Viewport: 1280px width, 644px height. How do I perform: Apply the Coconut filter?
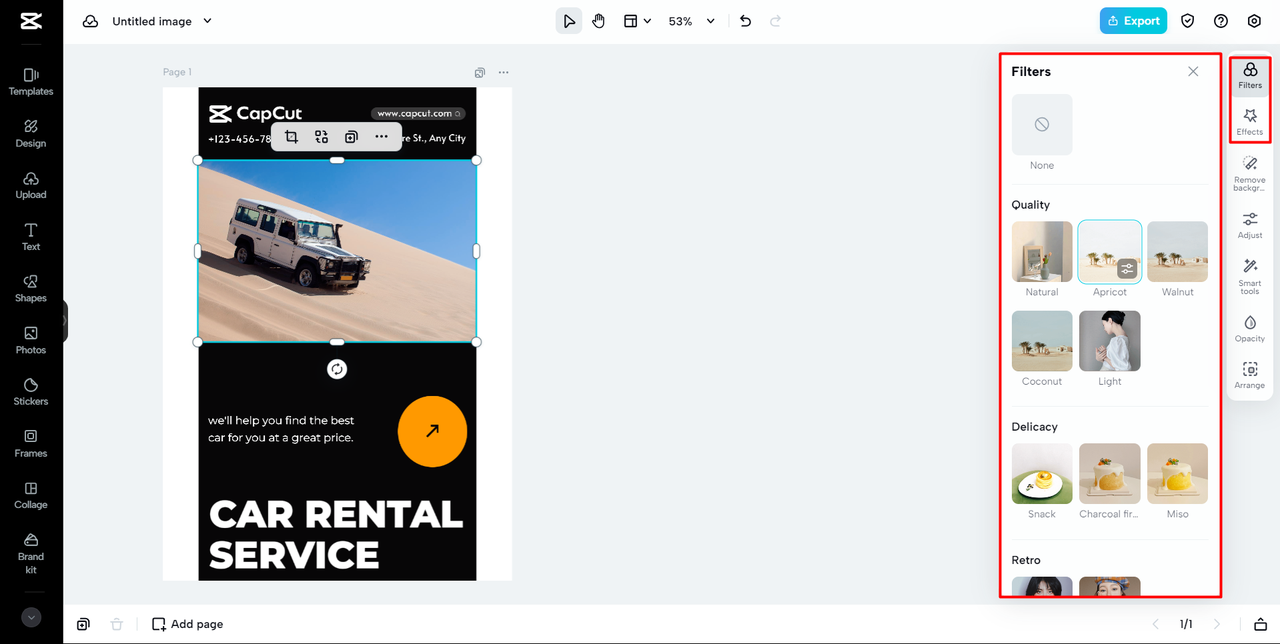(x=1042, y=341)
